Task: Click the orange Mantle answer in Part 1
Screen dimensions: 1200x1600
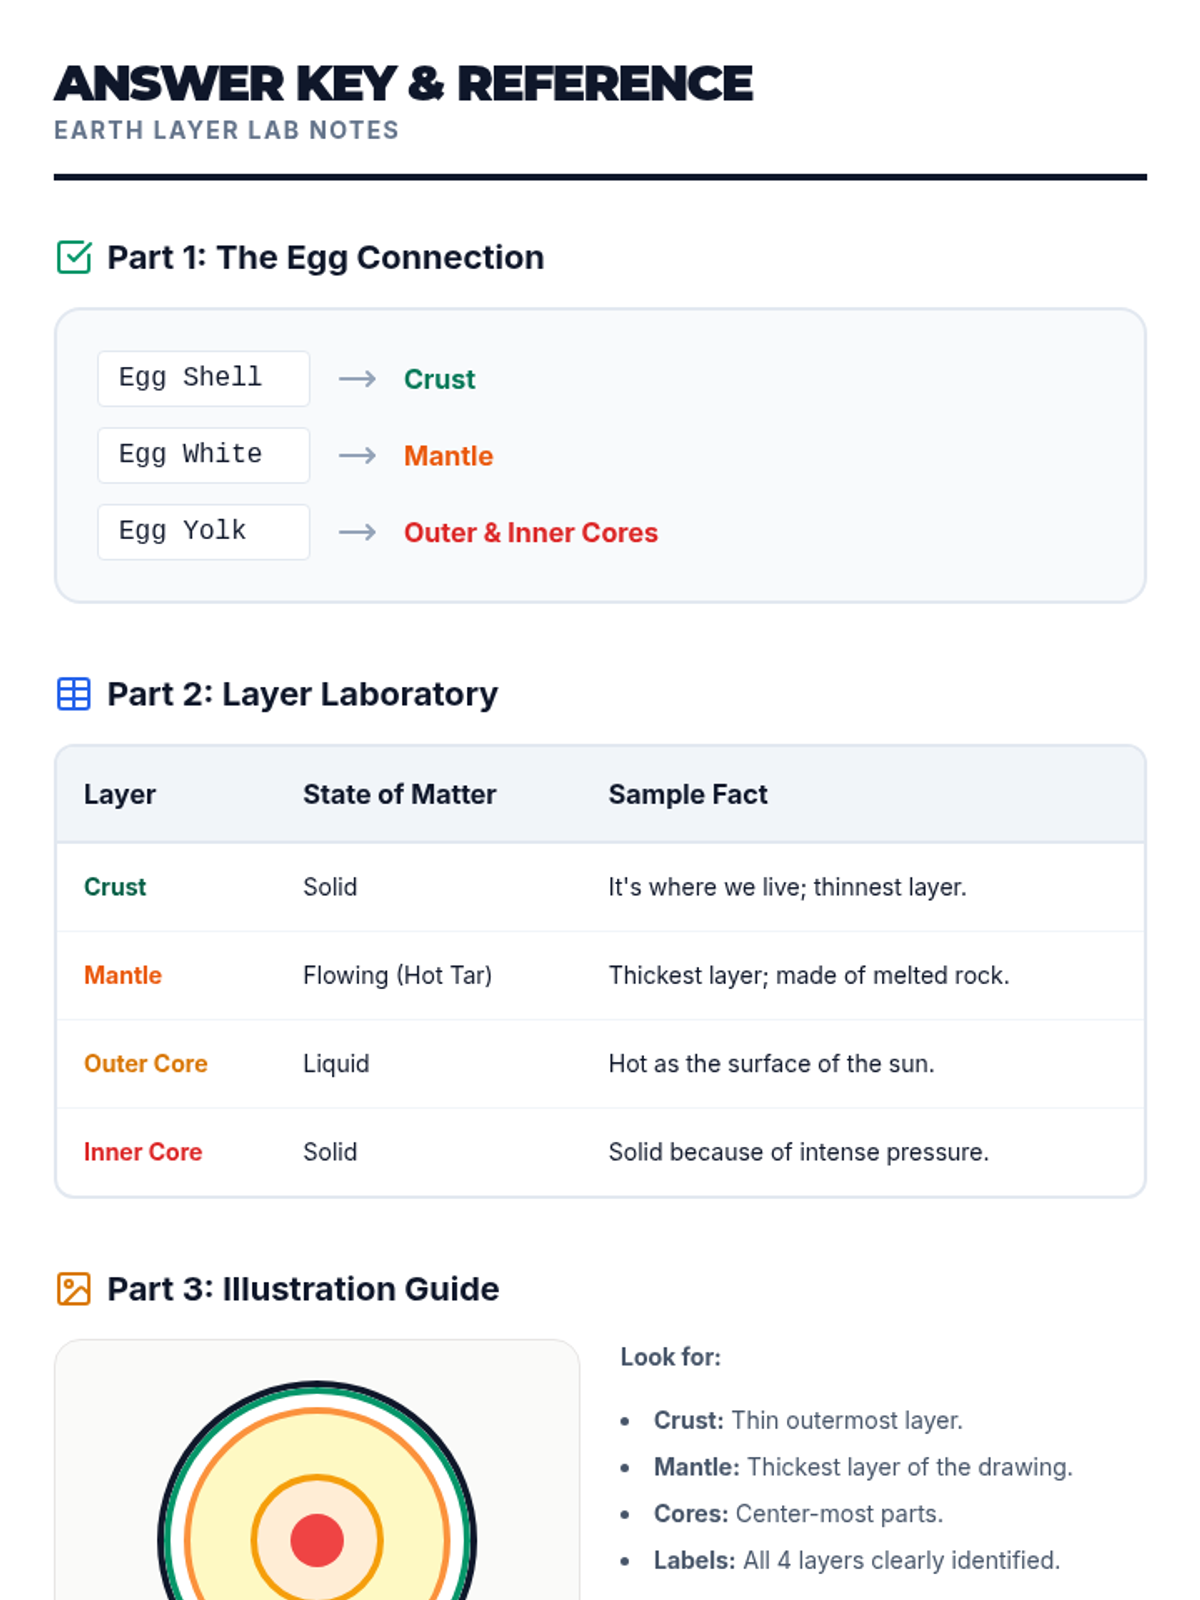Action: pyautogui.click(x=448, y=456)
